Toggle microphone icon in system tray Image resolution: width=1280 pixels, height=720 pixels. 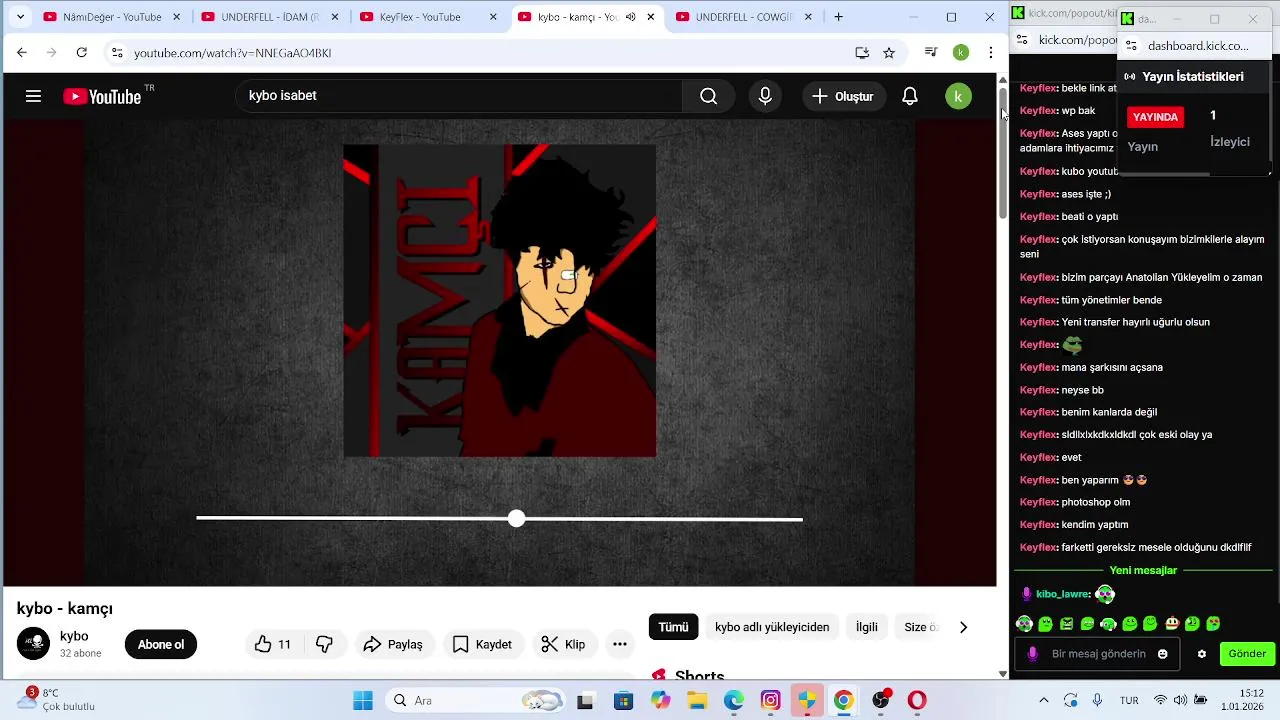(x=1097, y=700)
